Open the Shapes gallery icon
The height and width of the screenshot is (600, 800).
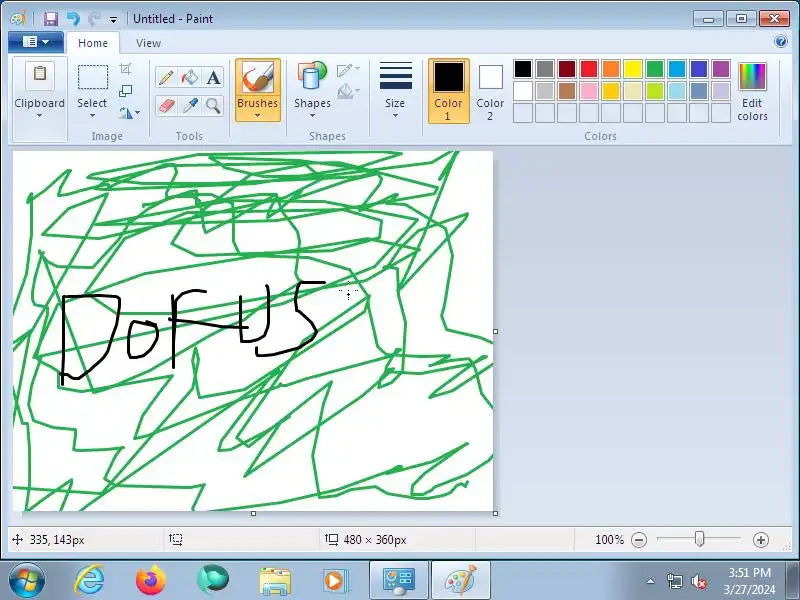tap(312, 77)
